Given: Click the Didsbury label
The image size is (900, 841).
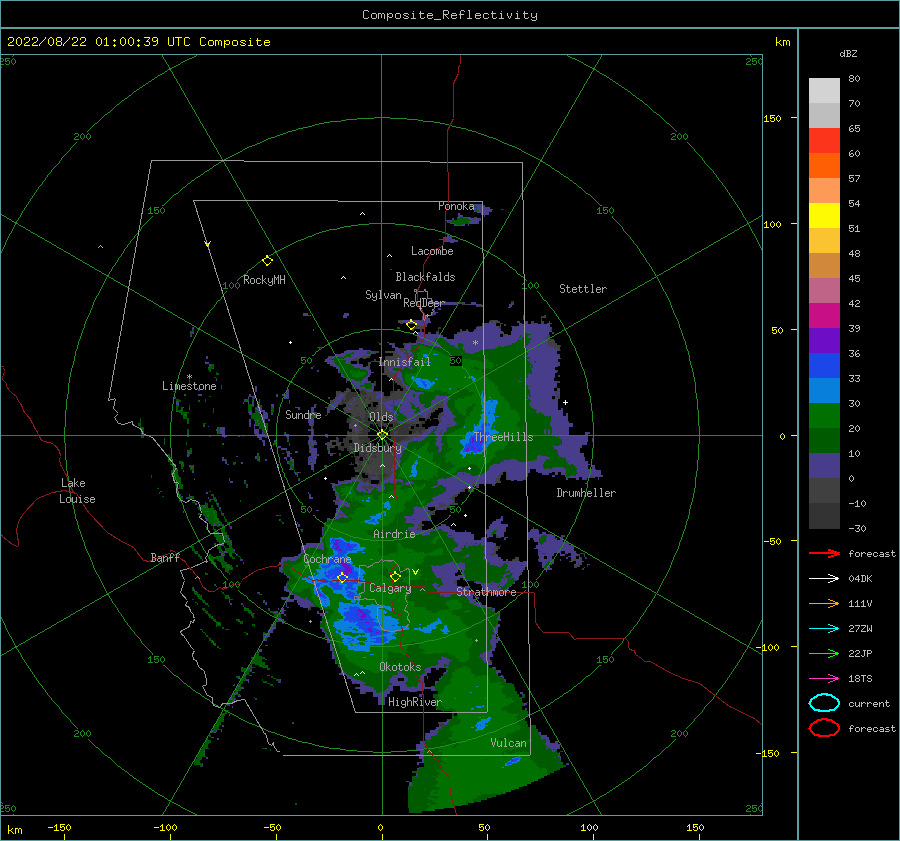Looking at the screenshot, I should pos(378,448).
